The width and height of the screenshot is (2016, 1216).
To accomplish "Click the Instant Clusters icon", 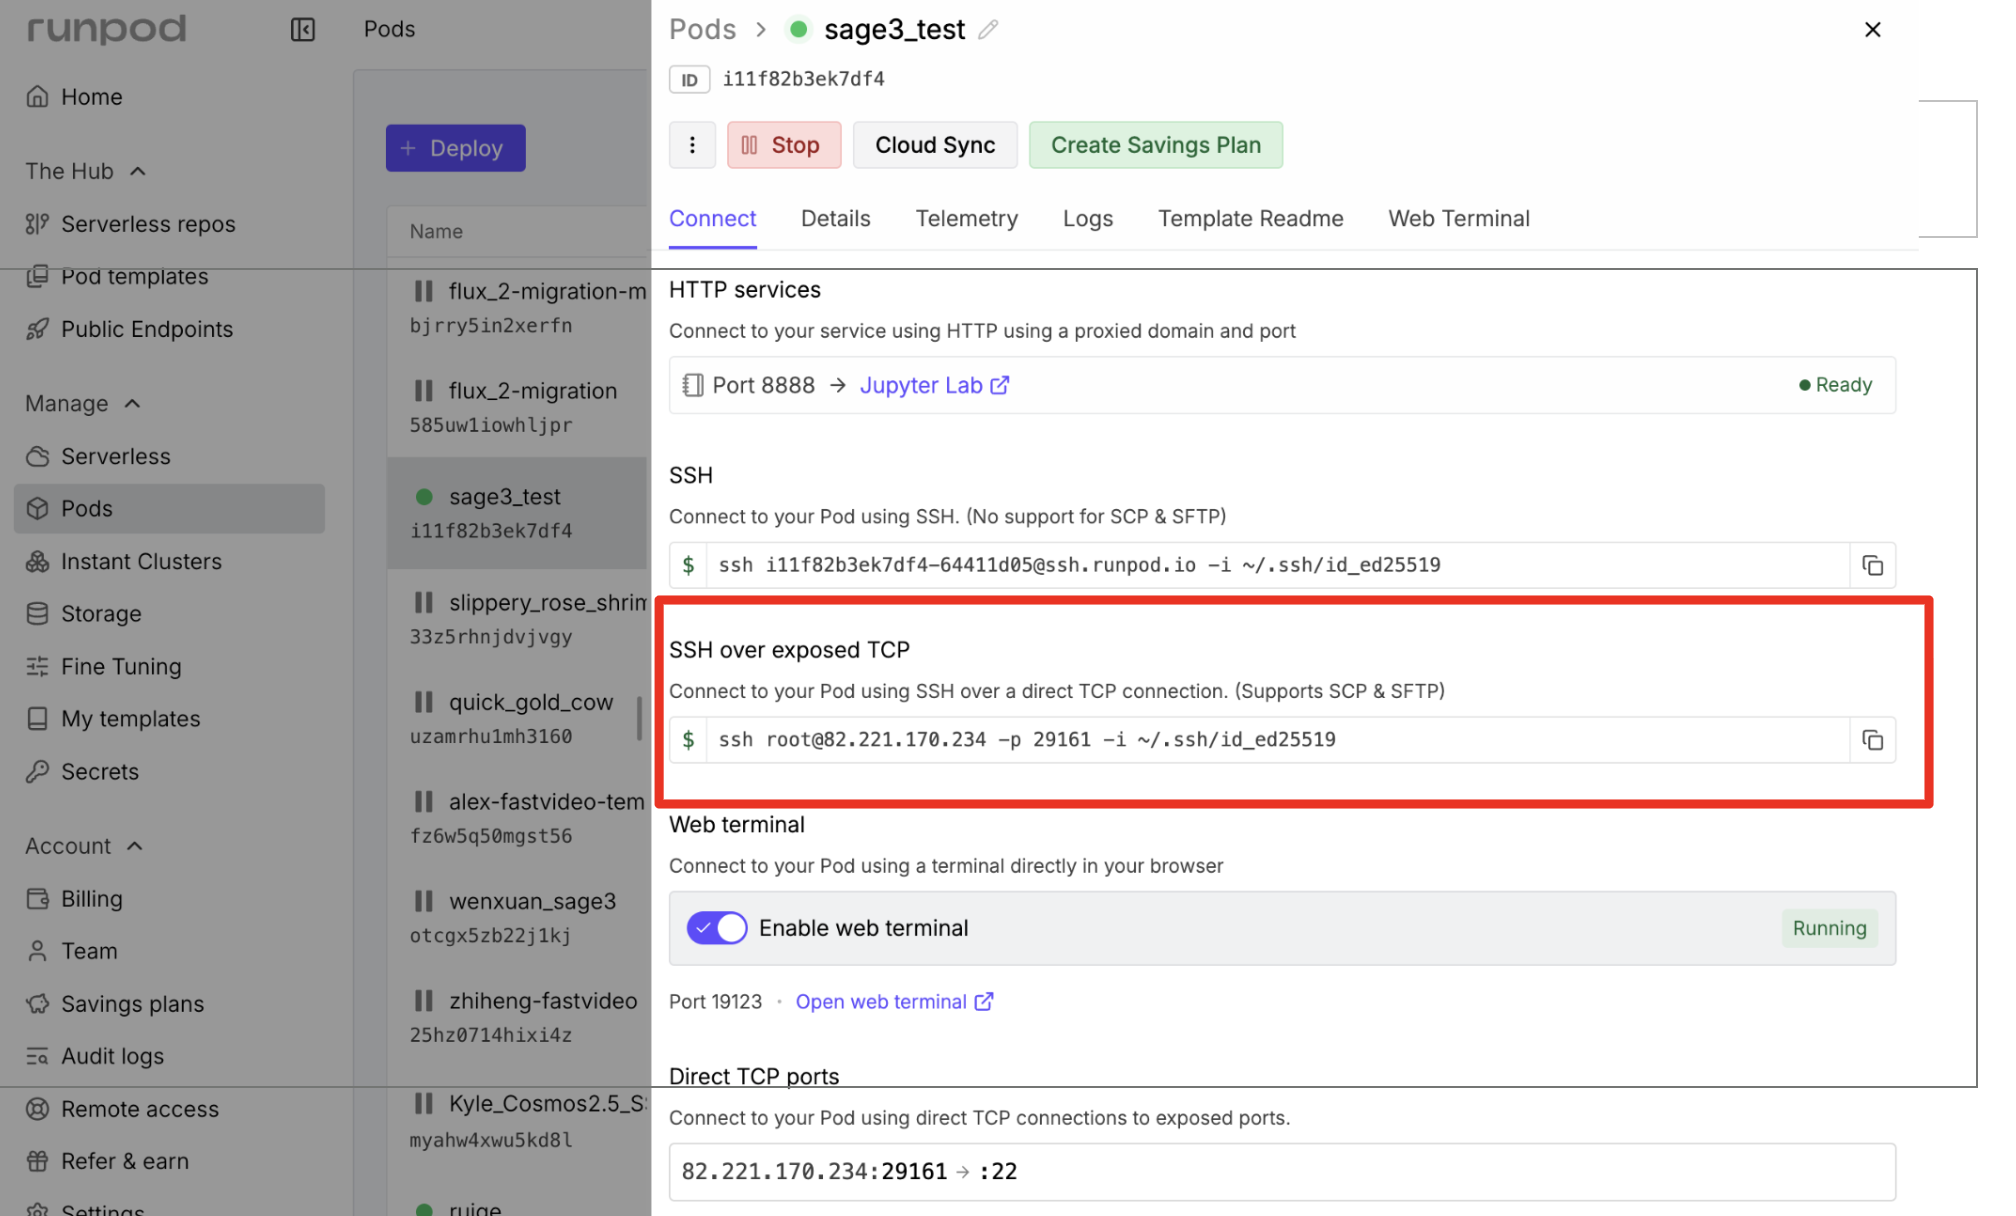I will point(38,561).
